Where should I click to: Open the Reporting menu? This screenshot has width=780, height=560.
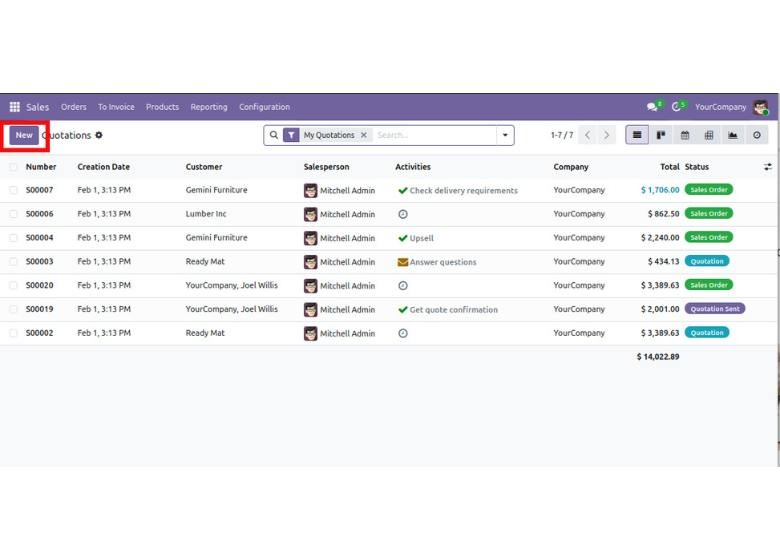209,107
